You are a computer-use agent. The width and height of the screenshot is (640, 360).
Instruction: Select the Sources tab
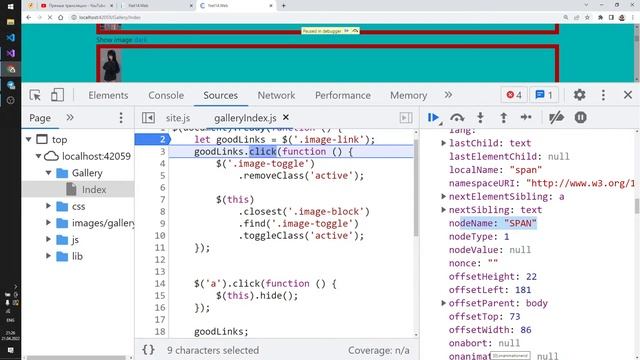coord(220,95)
